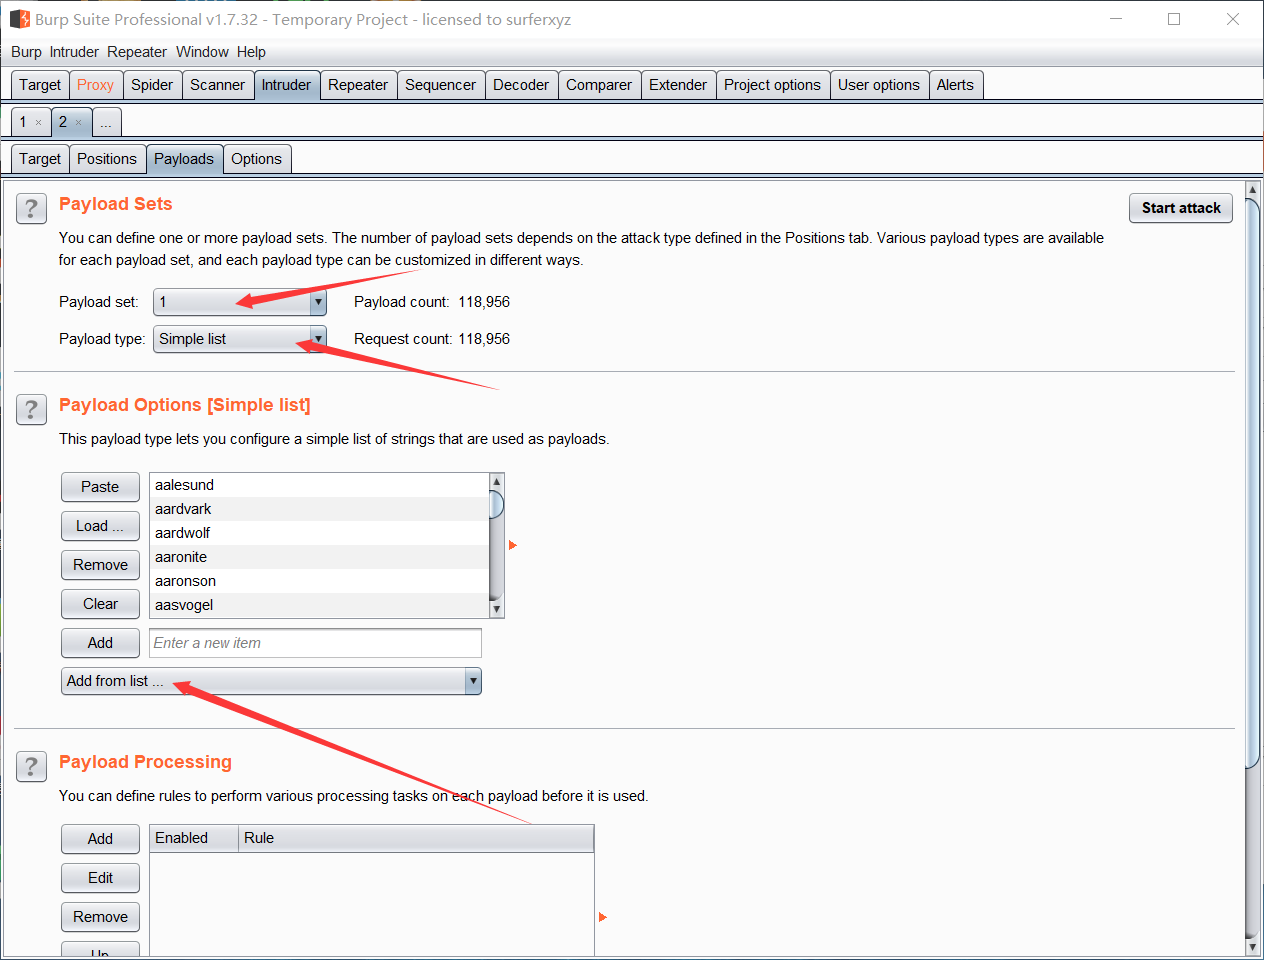The width and height of the screenshot is (1264, 960).
Task: Click the Rule column header
Action: [416, 838]
